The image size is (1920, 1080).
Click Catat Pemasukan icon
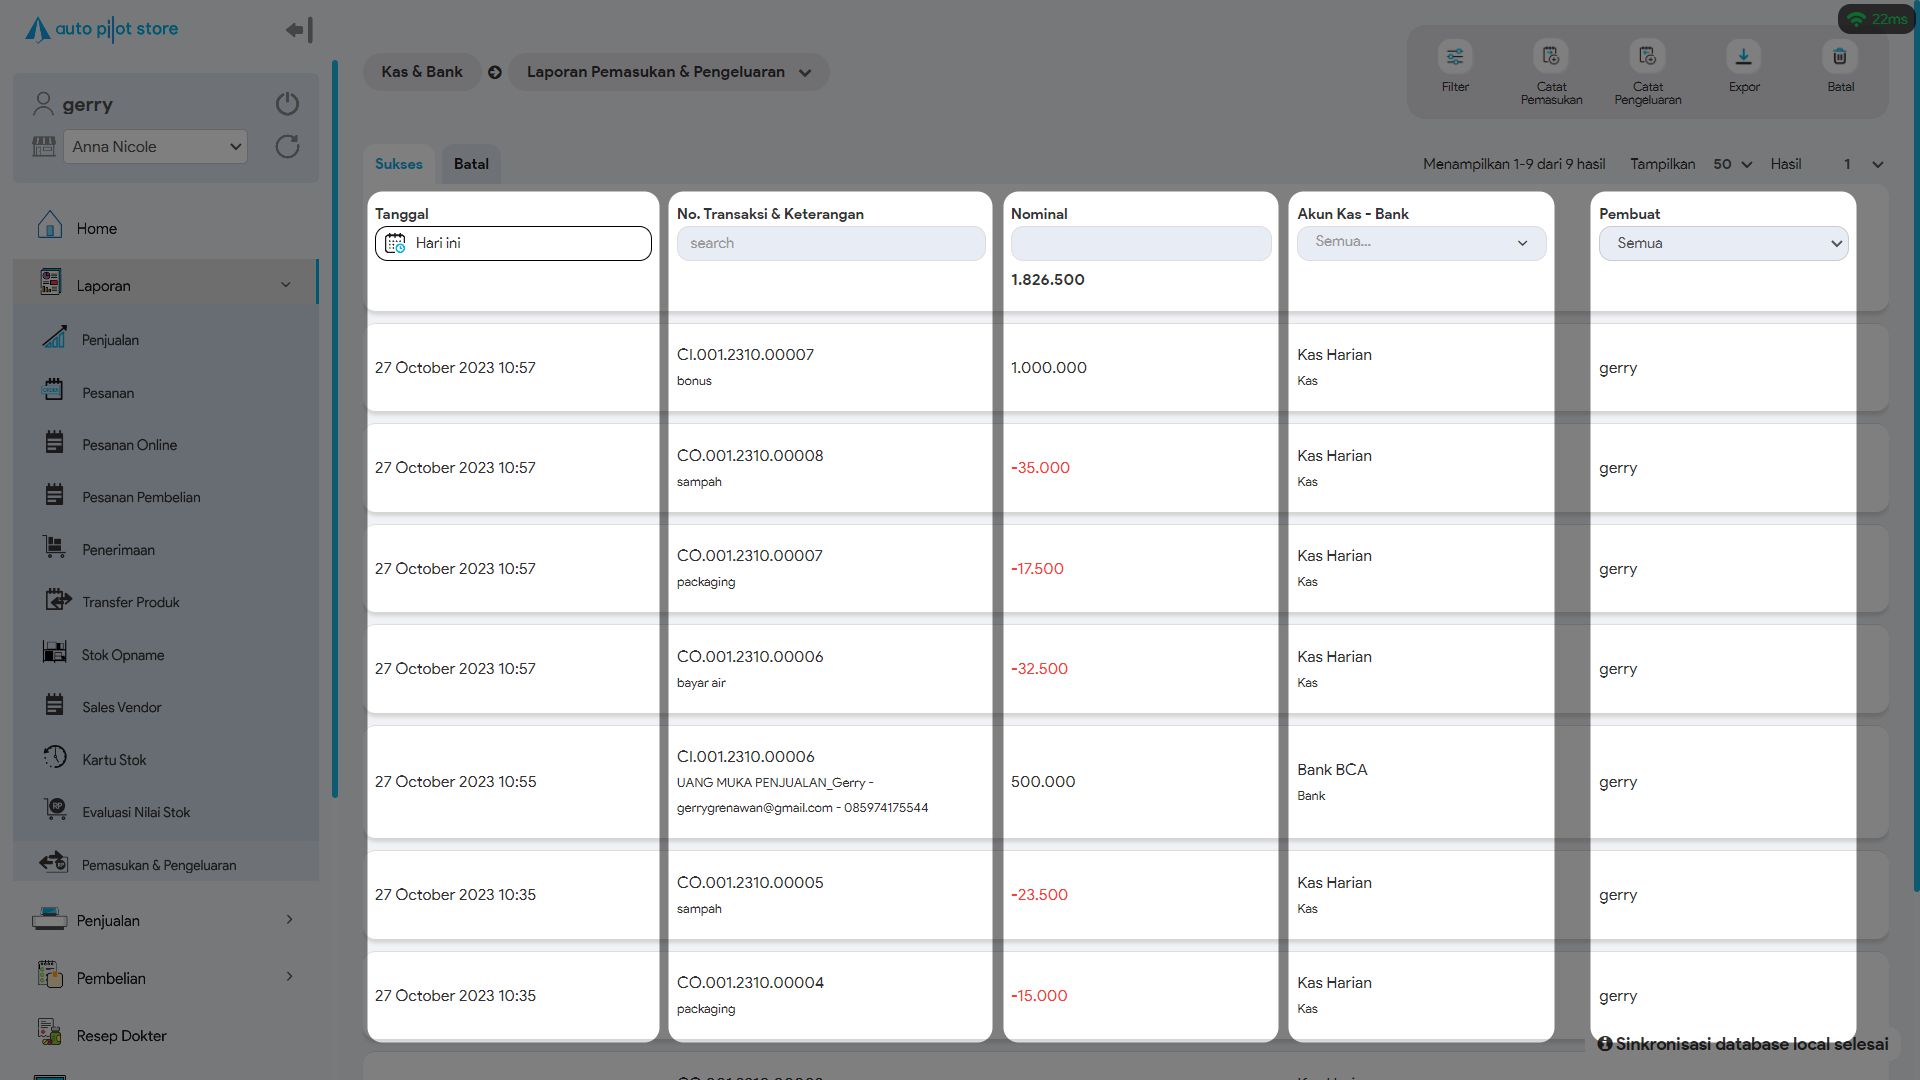(x=1551, y=58)
